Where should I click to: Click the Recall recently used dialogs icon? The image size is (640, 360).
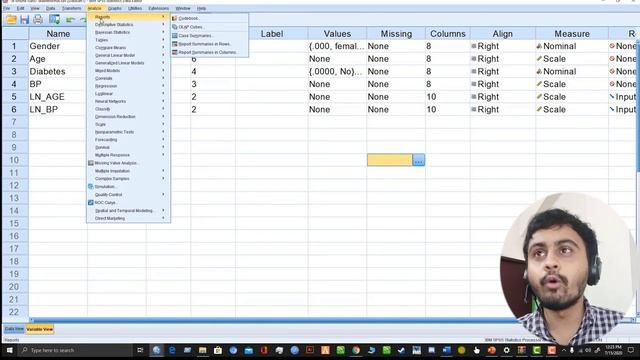tap(54, 19)
